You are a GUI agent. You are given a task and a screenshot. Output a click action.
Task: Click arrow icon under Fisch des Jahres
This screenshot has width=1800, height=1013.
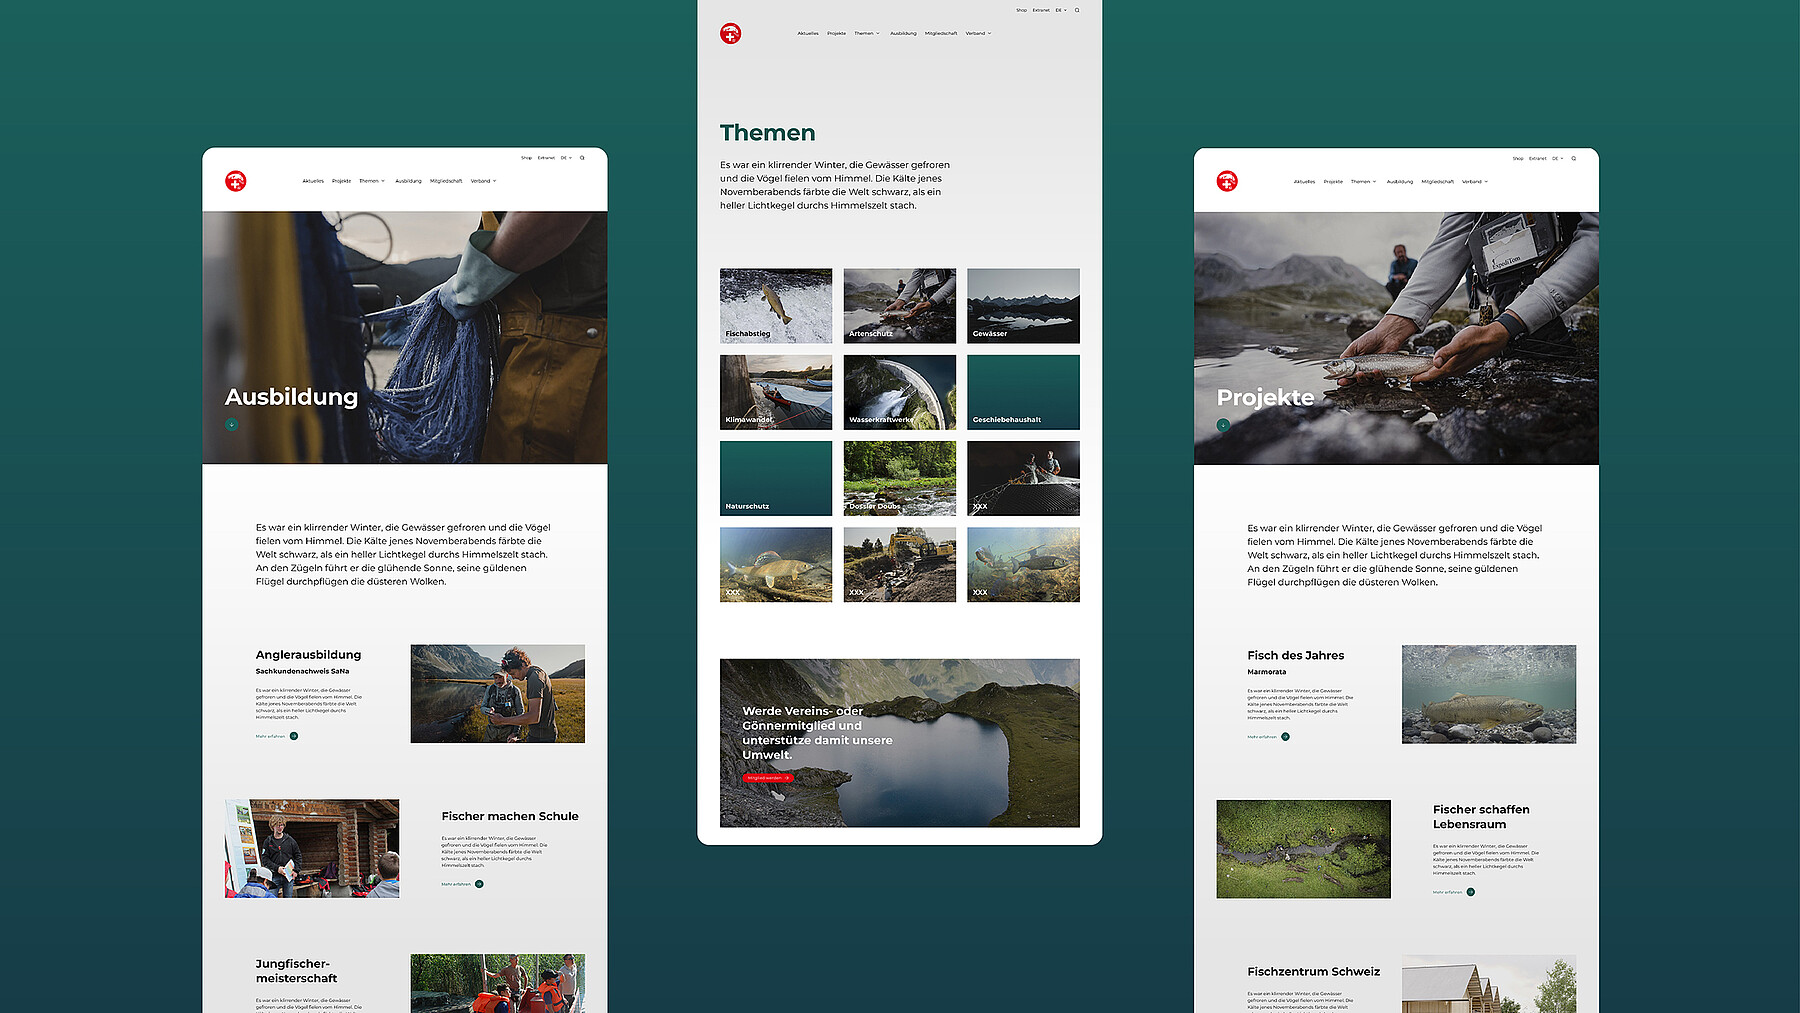[x=1285, y=737]
